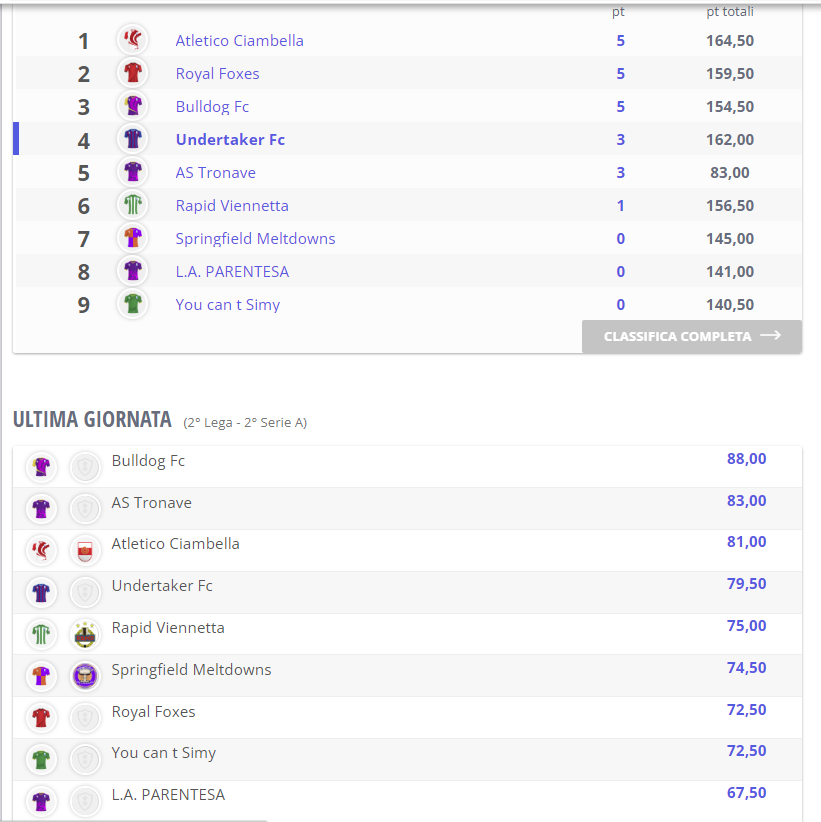Click You can t Simy jersey in Ultima Giornata
This screenshot has width=821, height=822.
click(x=41, y=760)
